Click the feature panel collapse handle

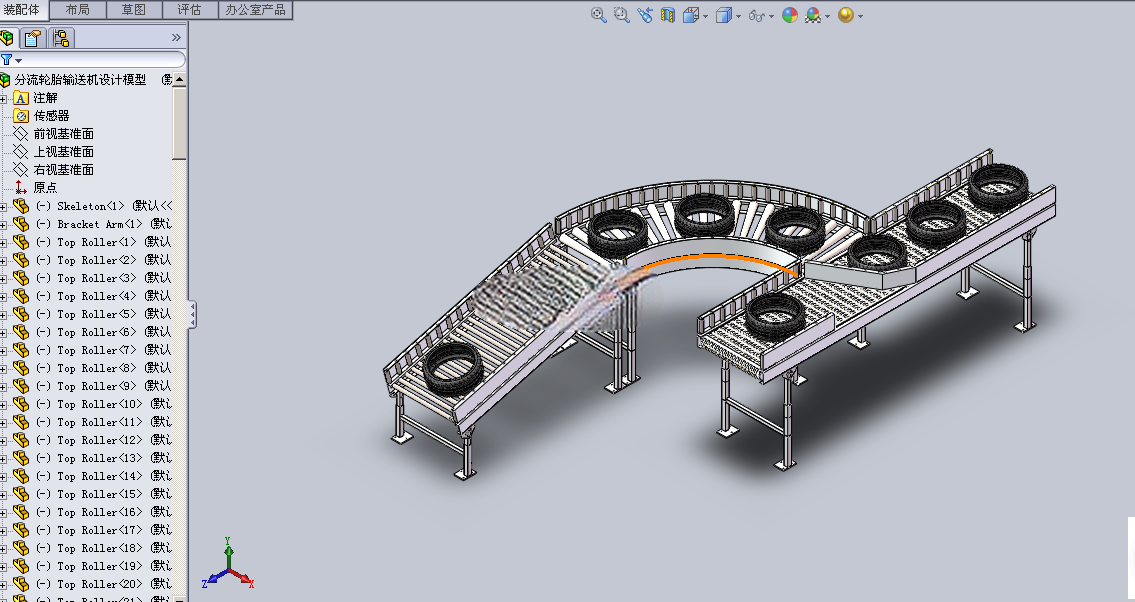(x=193, y=314)
